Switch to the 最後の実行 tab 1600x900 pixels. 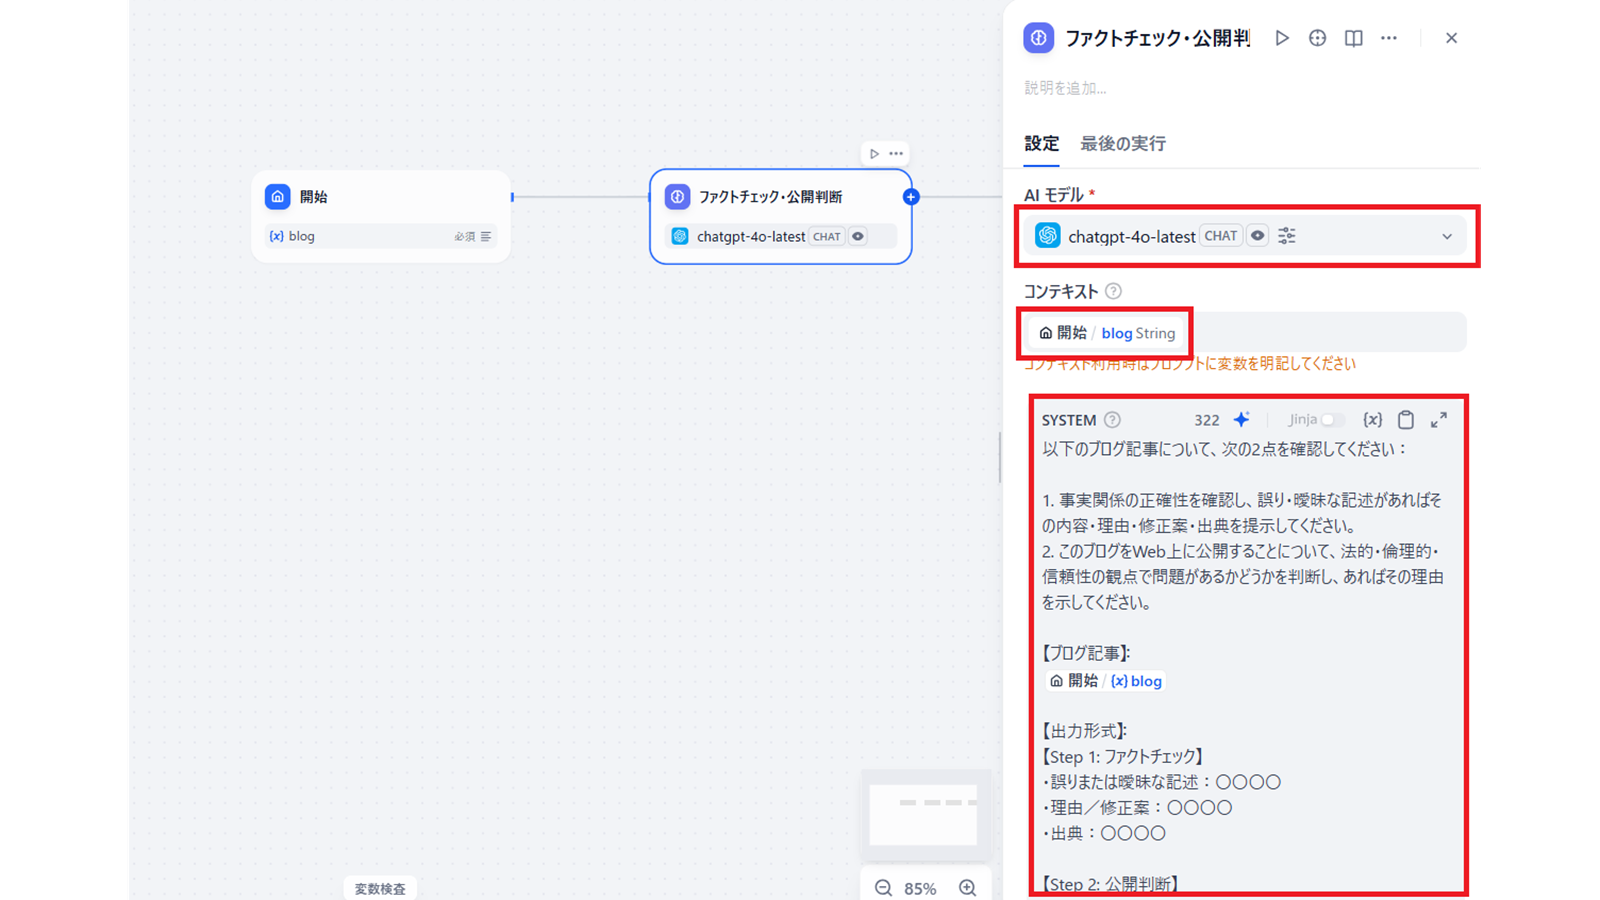coord(1122,144)
